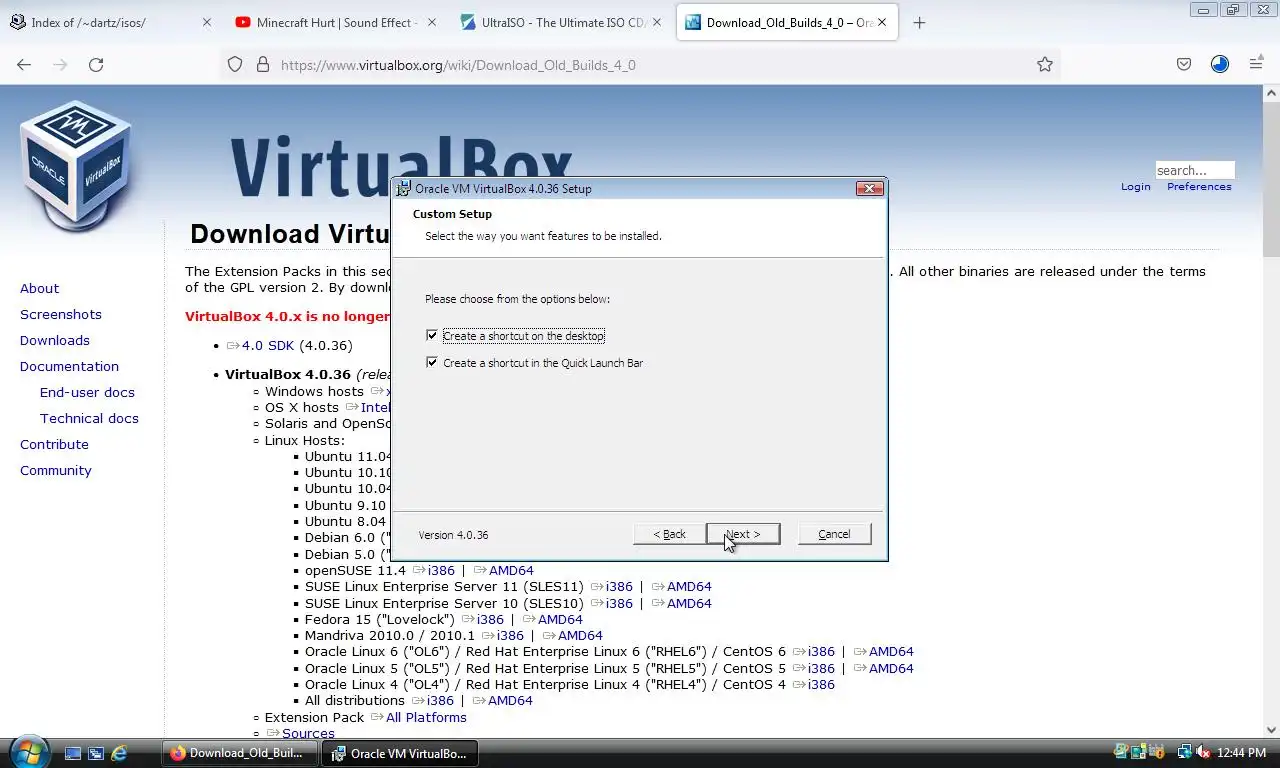Open the Technical docs link
The width and height of the screenshot is (1280, 768).
89,418
